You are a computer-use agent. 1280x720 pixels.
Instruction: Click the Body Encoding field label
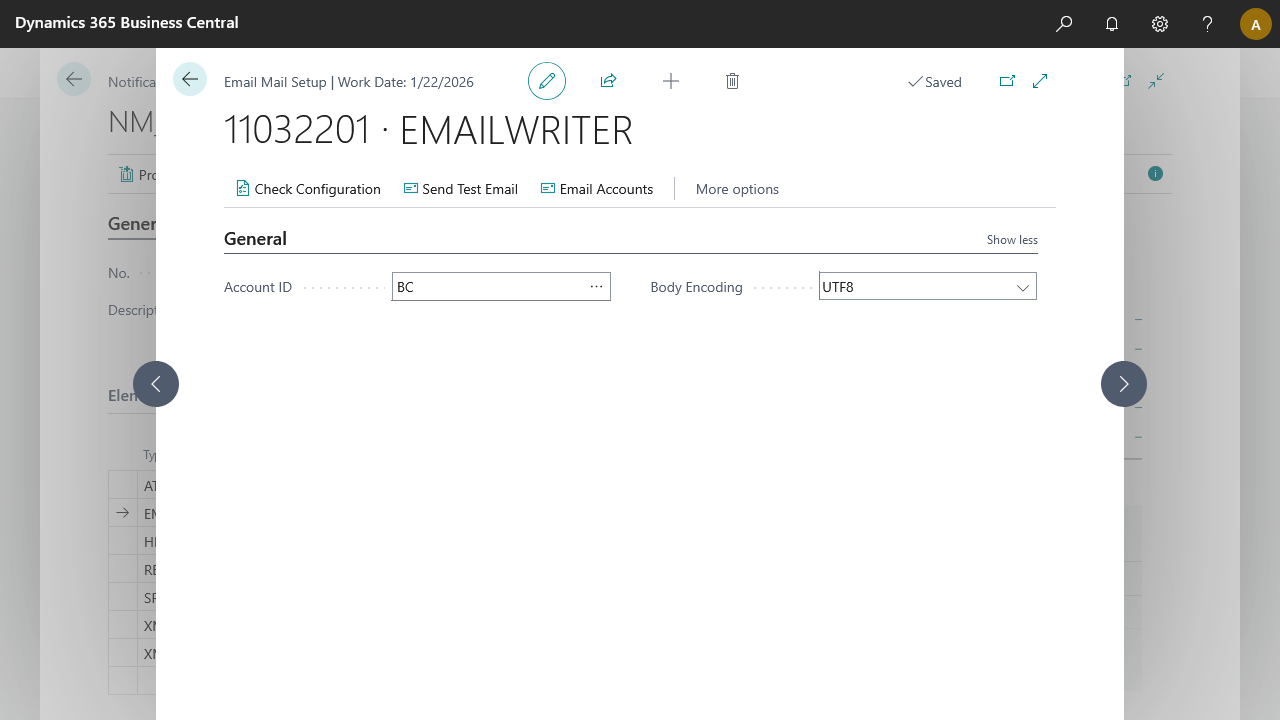[696, 287]
